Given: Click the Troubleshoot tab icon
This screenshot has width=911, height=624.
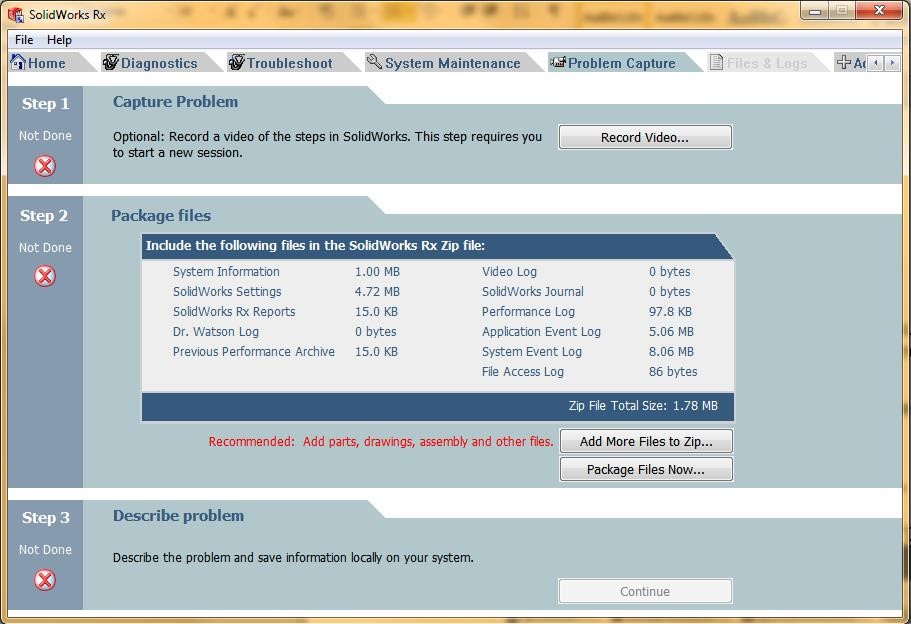Looking at the screenshot, I should [x=236, y=62].
